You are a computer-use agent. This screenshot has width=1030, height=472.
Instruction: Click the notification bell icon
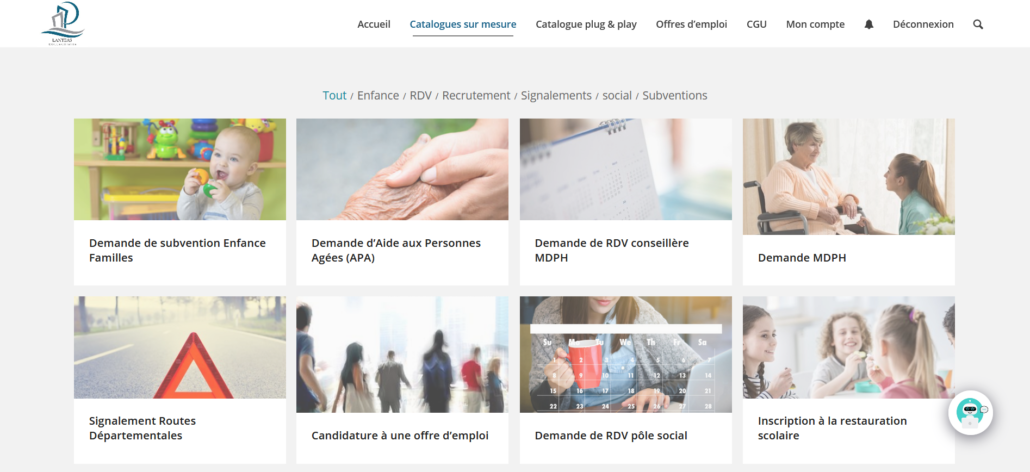pyautogui.click(x=868, y=24)
